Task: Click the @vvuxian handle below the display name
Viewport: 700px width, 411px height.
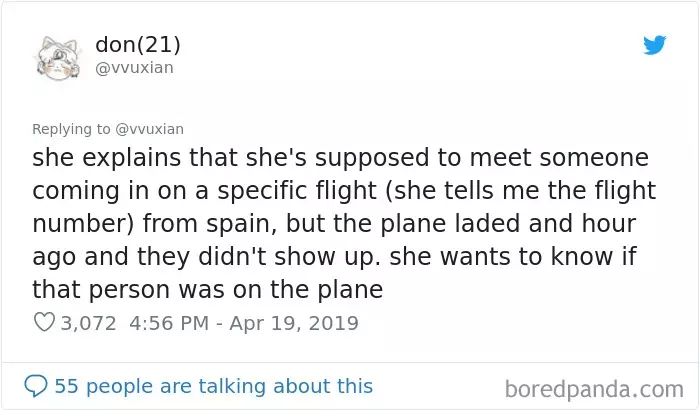Action: coord(134,68)
